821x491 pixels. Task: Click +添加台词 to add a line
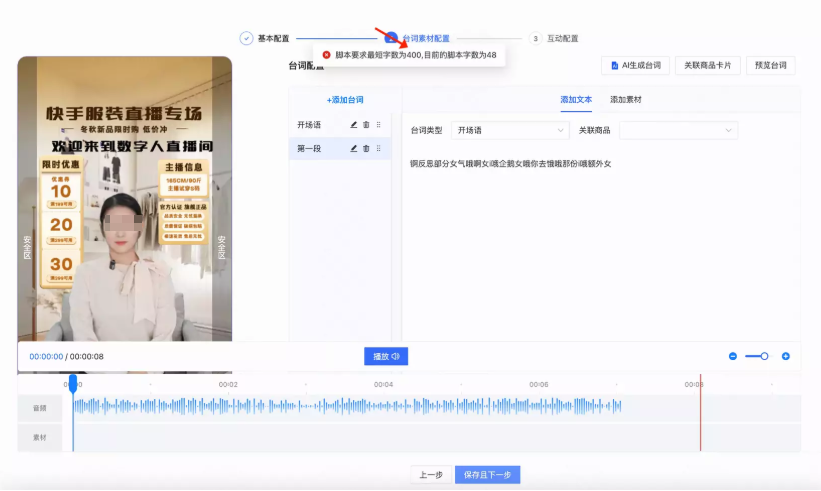click(345, 99)
